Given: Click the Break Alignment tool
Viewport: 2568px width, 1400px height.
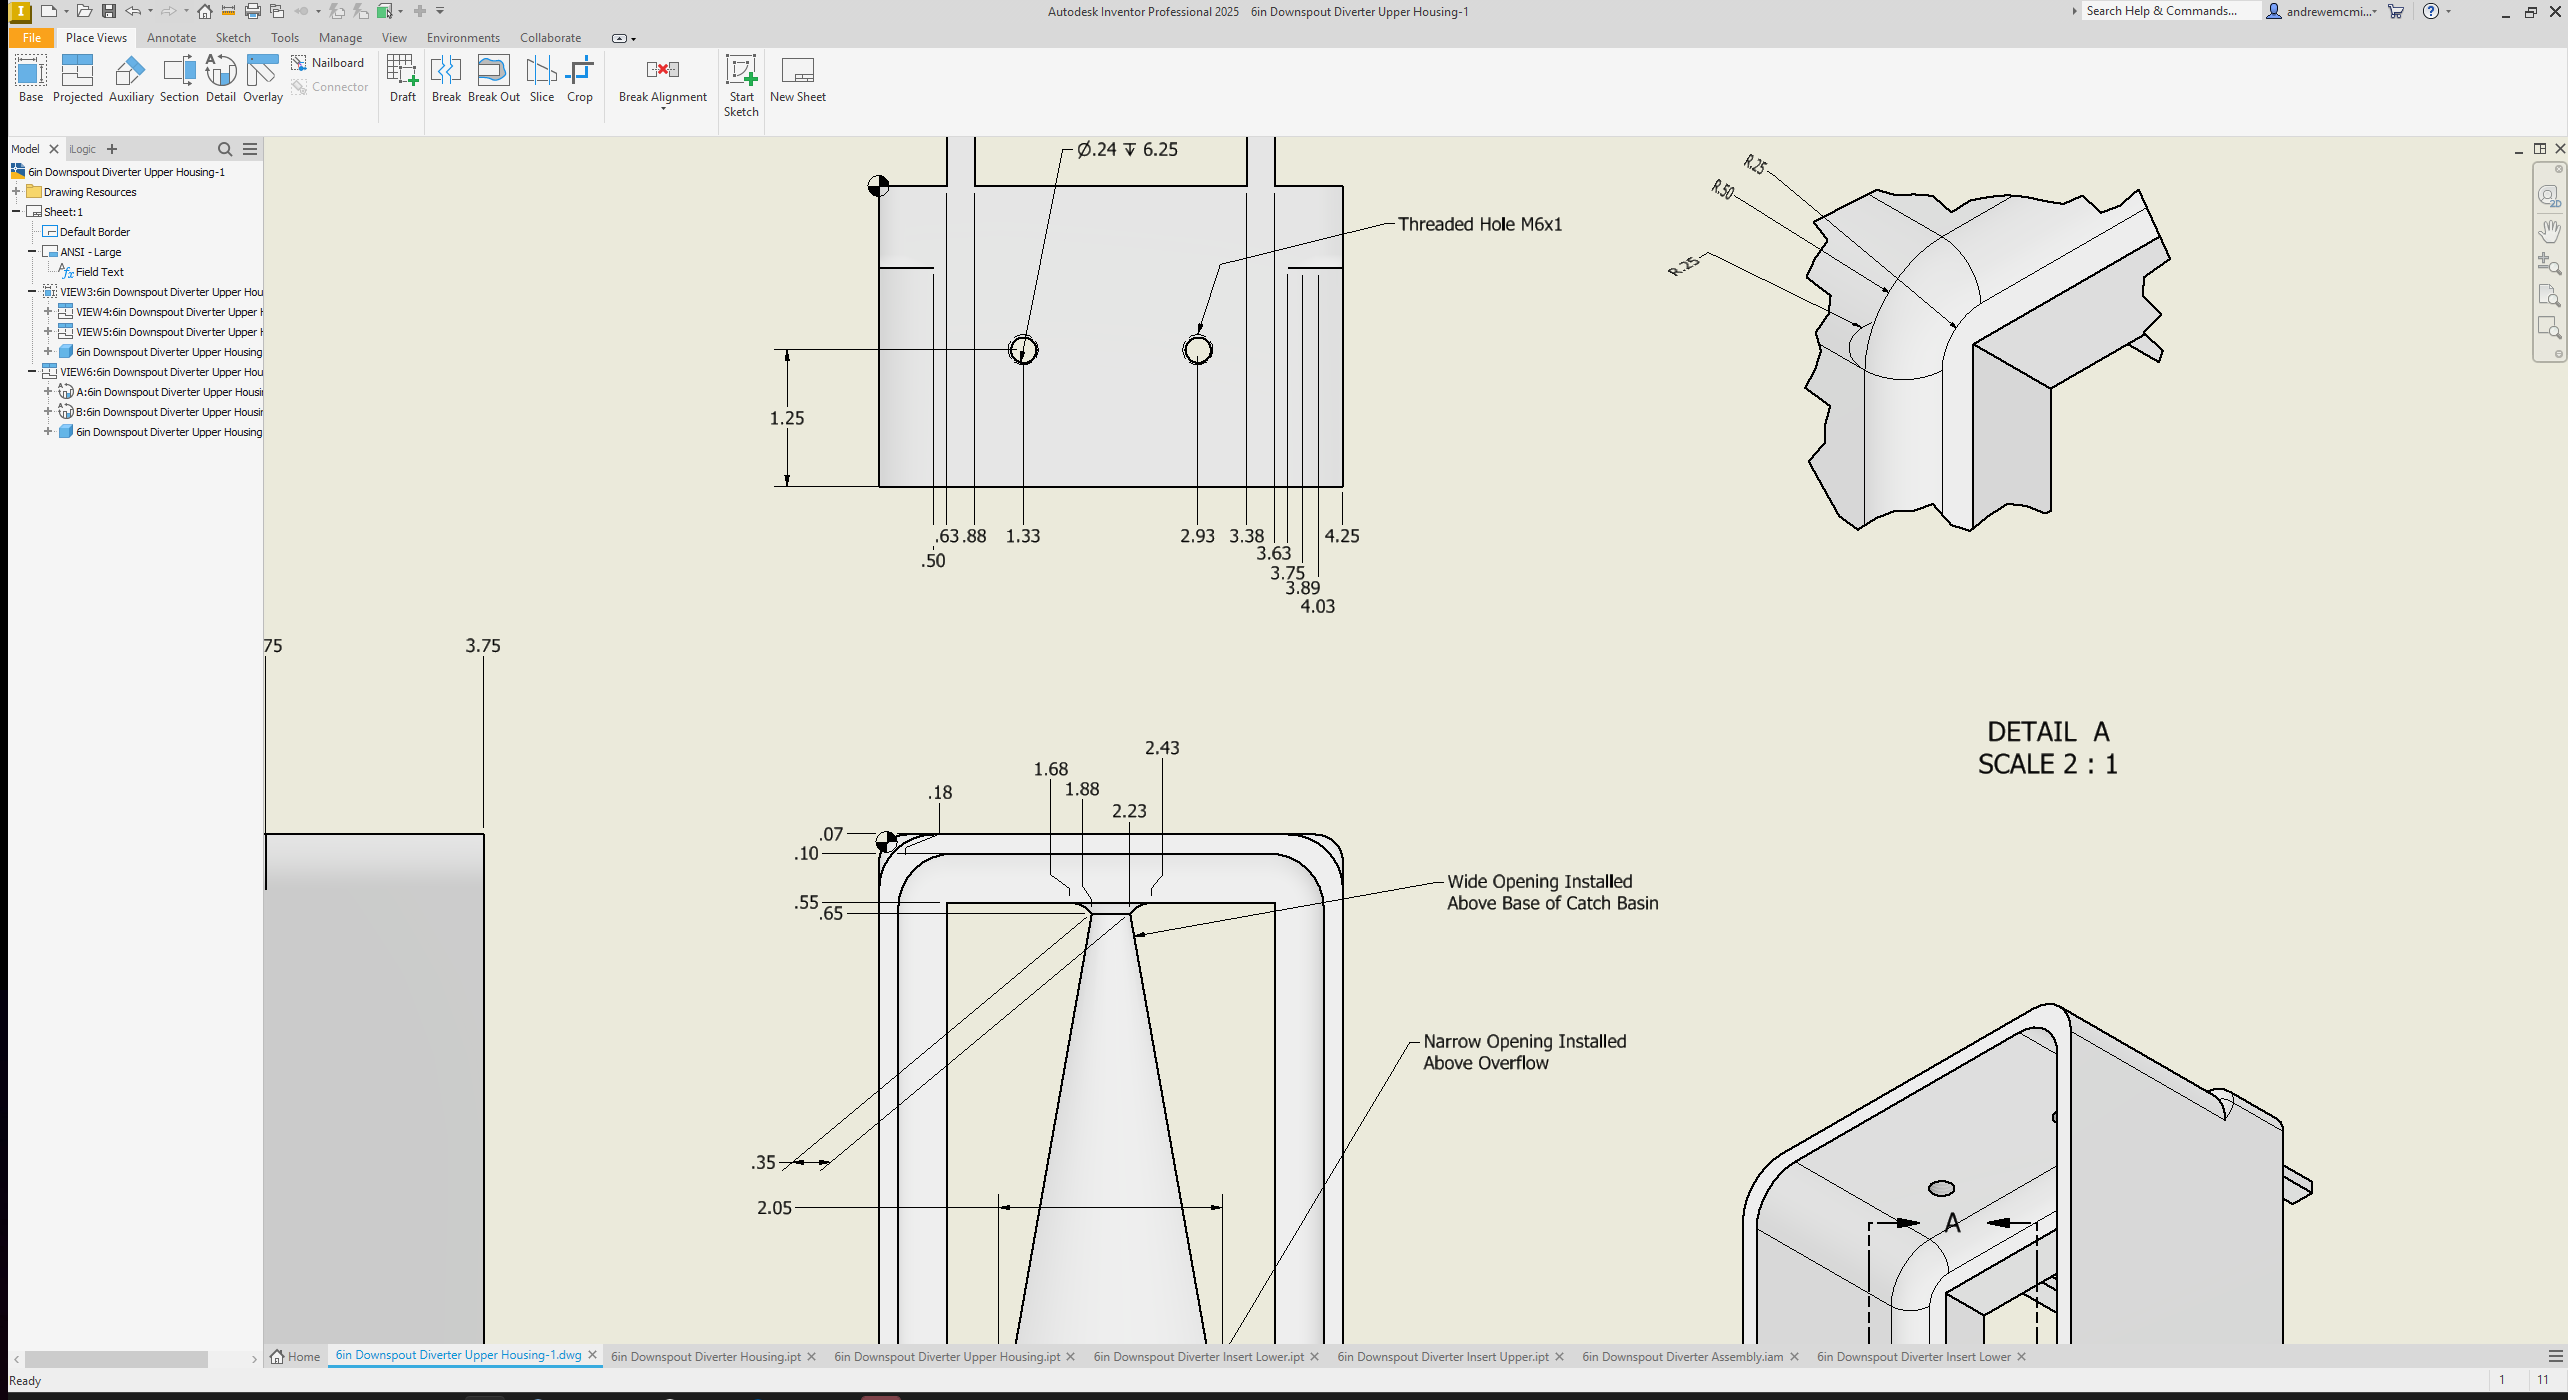Looking at the screenshot, I should tap(663, 79).
